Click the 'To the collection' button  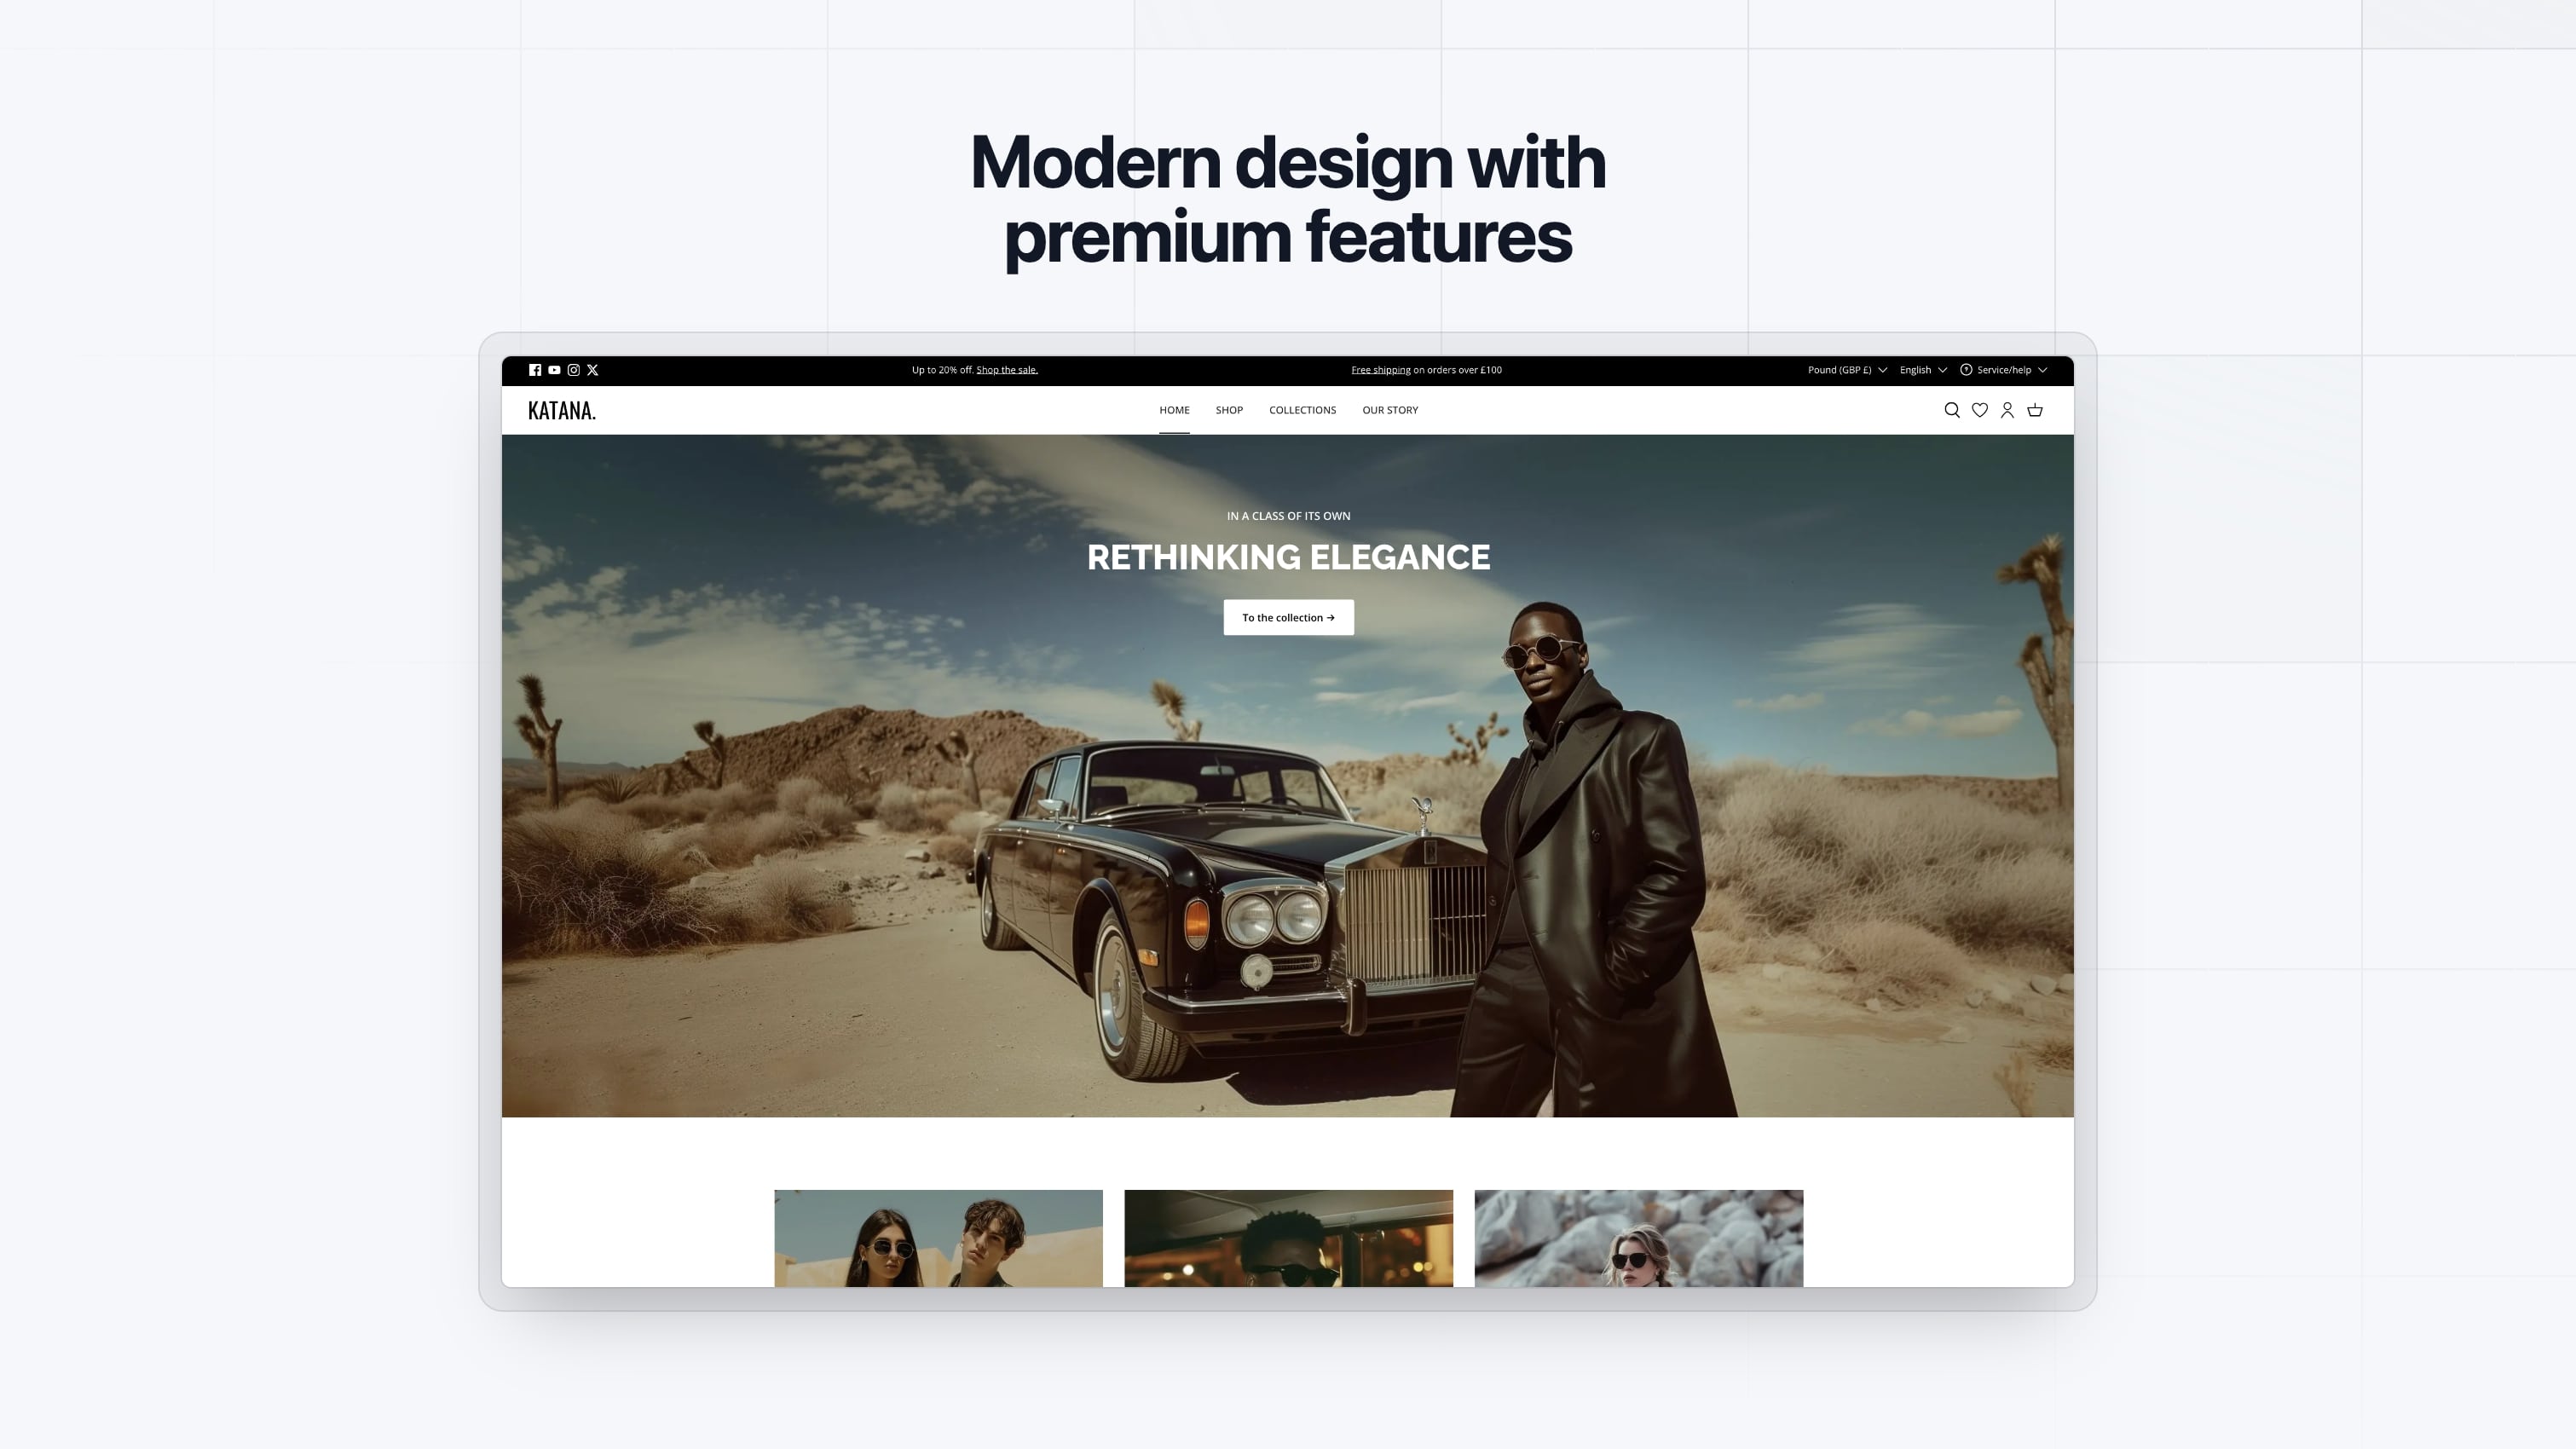[x=1288, y=617]
